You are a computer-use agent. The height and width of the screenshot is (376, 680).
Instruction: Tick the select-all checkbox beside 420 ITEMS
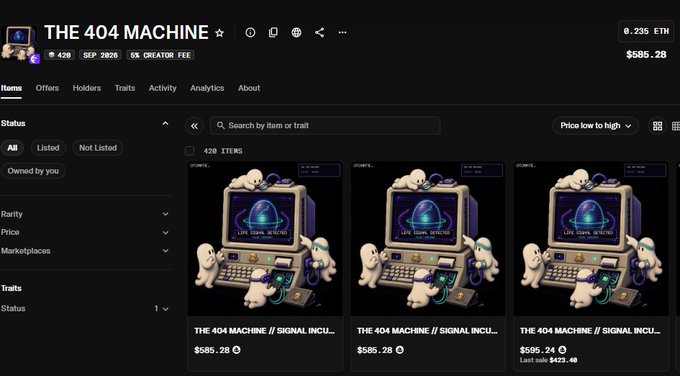190,151
